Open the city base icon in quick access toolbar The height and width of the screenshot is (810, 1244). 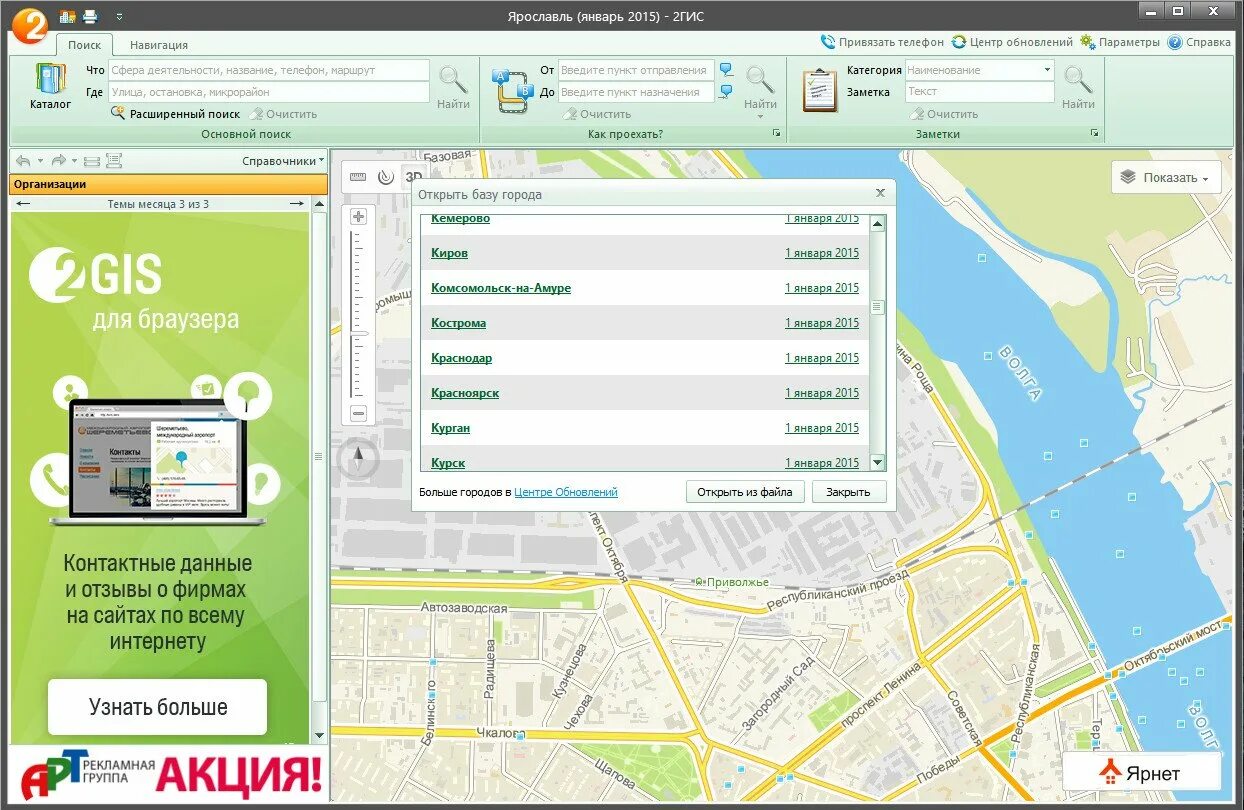[x=68, y=16]
